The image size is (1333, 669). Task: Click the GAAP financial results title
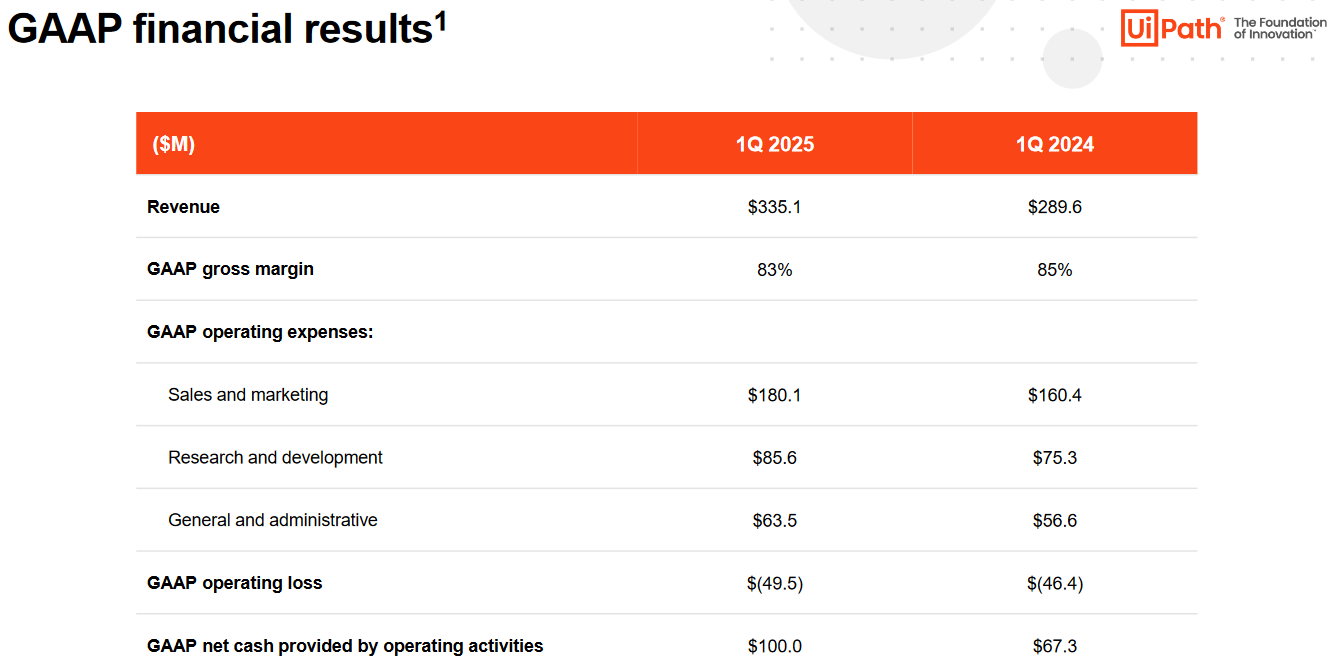pos(227,28)
